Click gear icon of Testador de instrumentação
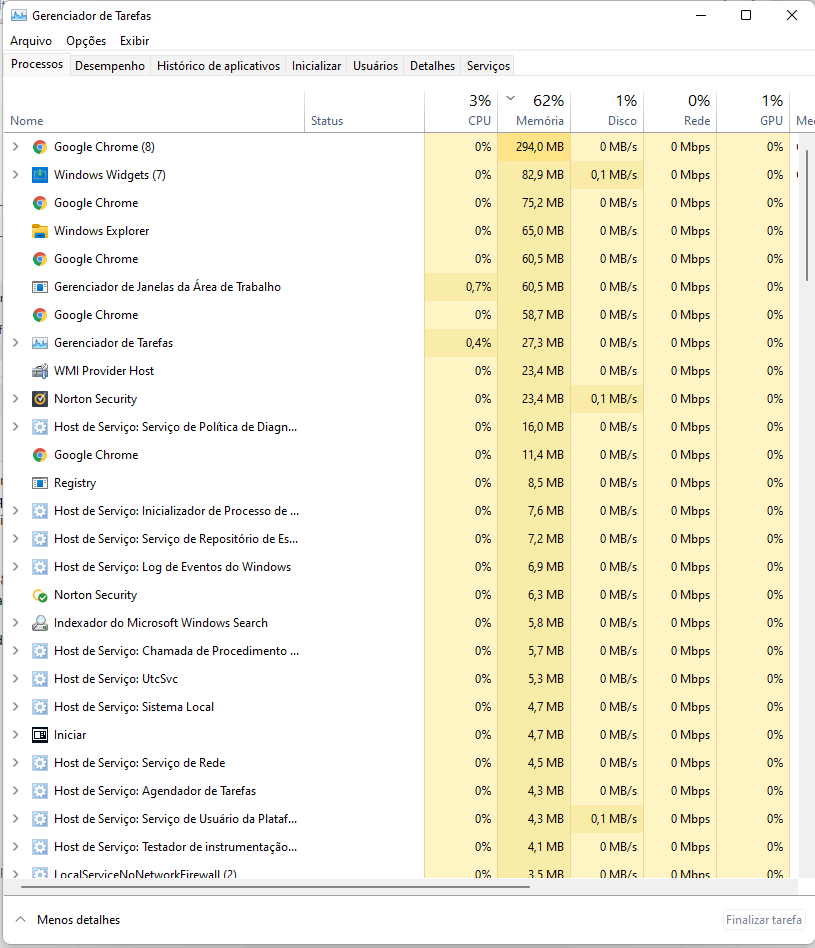Screen dimensions: 815x948 (40, 847)
